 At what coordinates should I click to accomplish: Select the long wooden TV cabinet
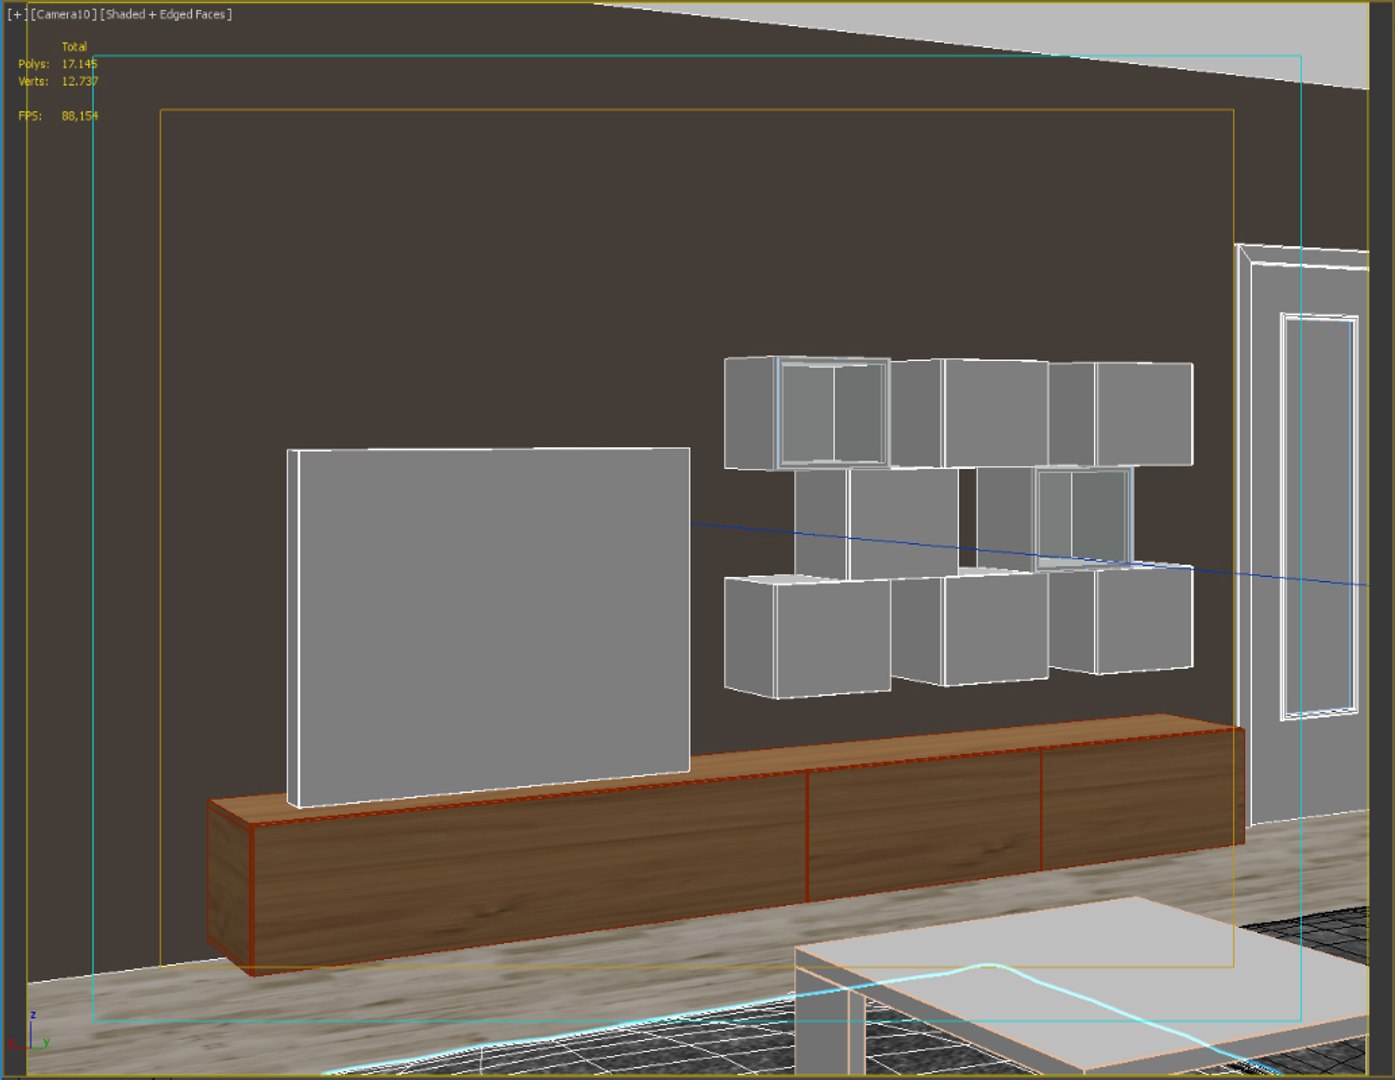726,844
